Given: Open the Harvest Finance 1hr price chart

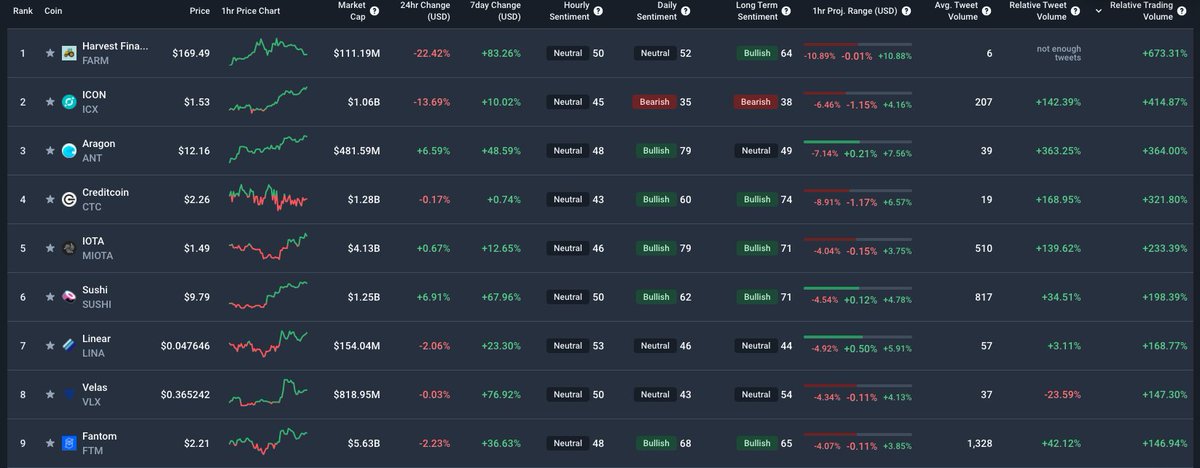Looking at the screenshot, I should click(268, 50).
